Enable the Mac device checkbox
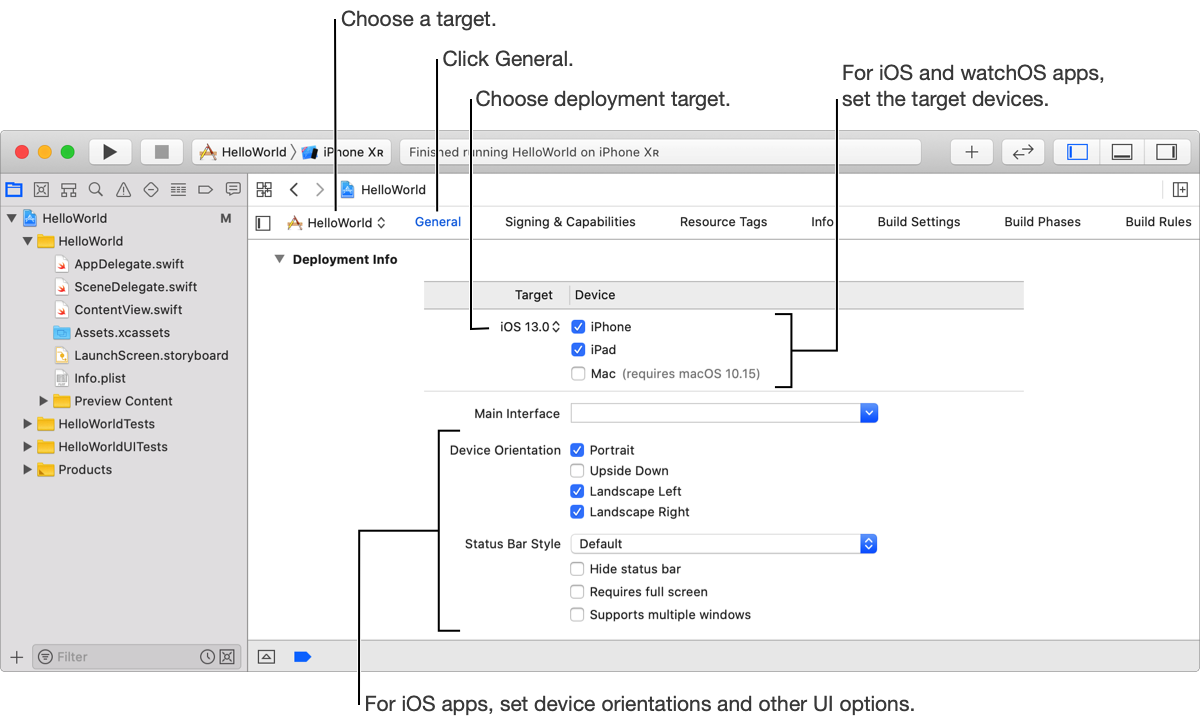 point(578,374)
